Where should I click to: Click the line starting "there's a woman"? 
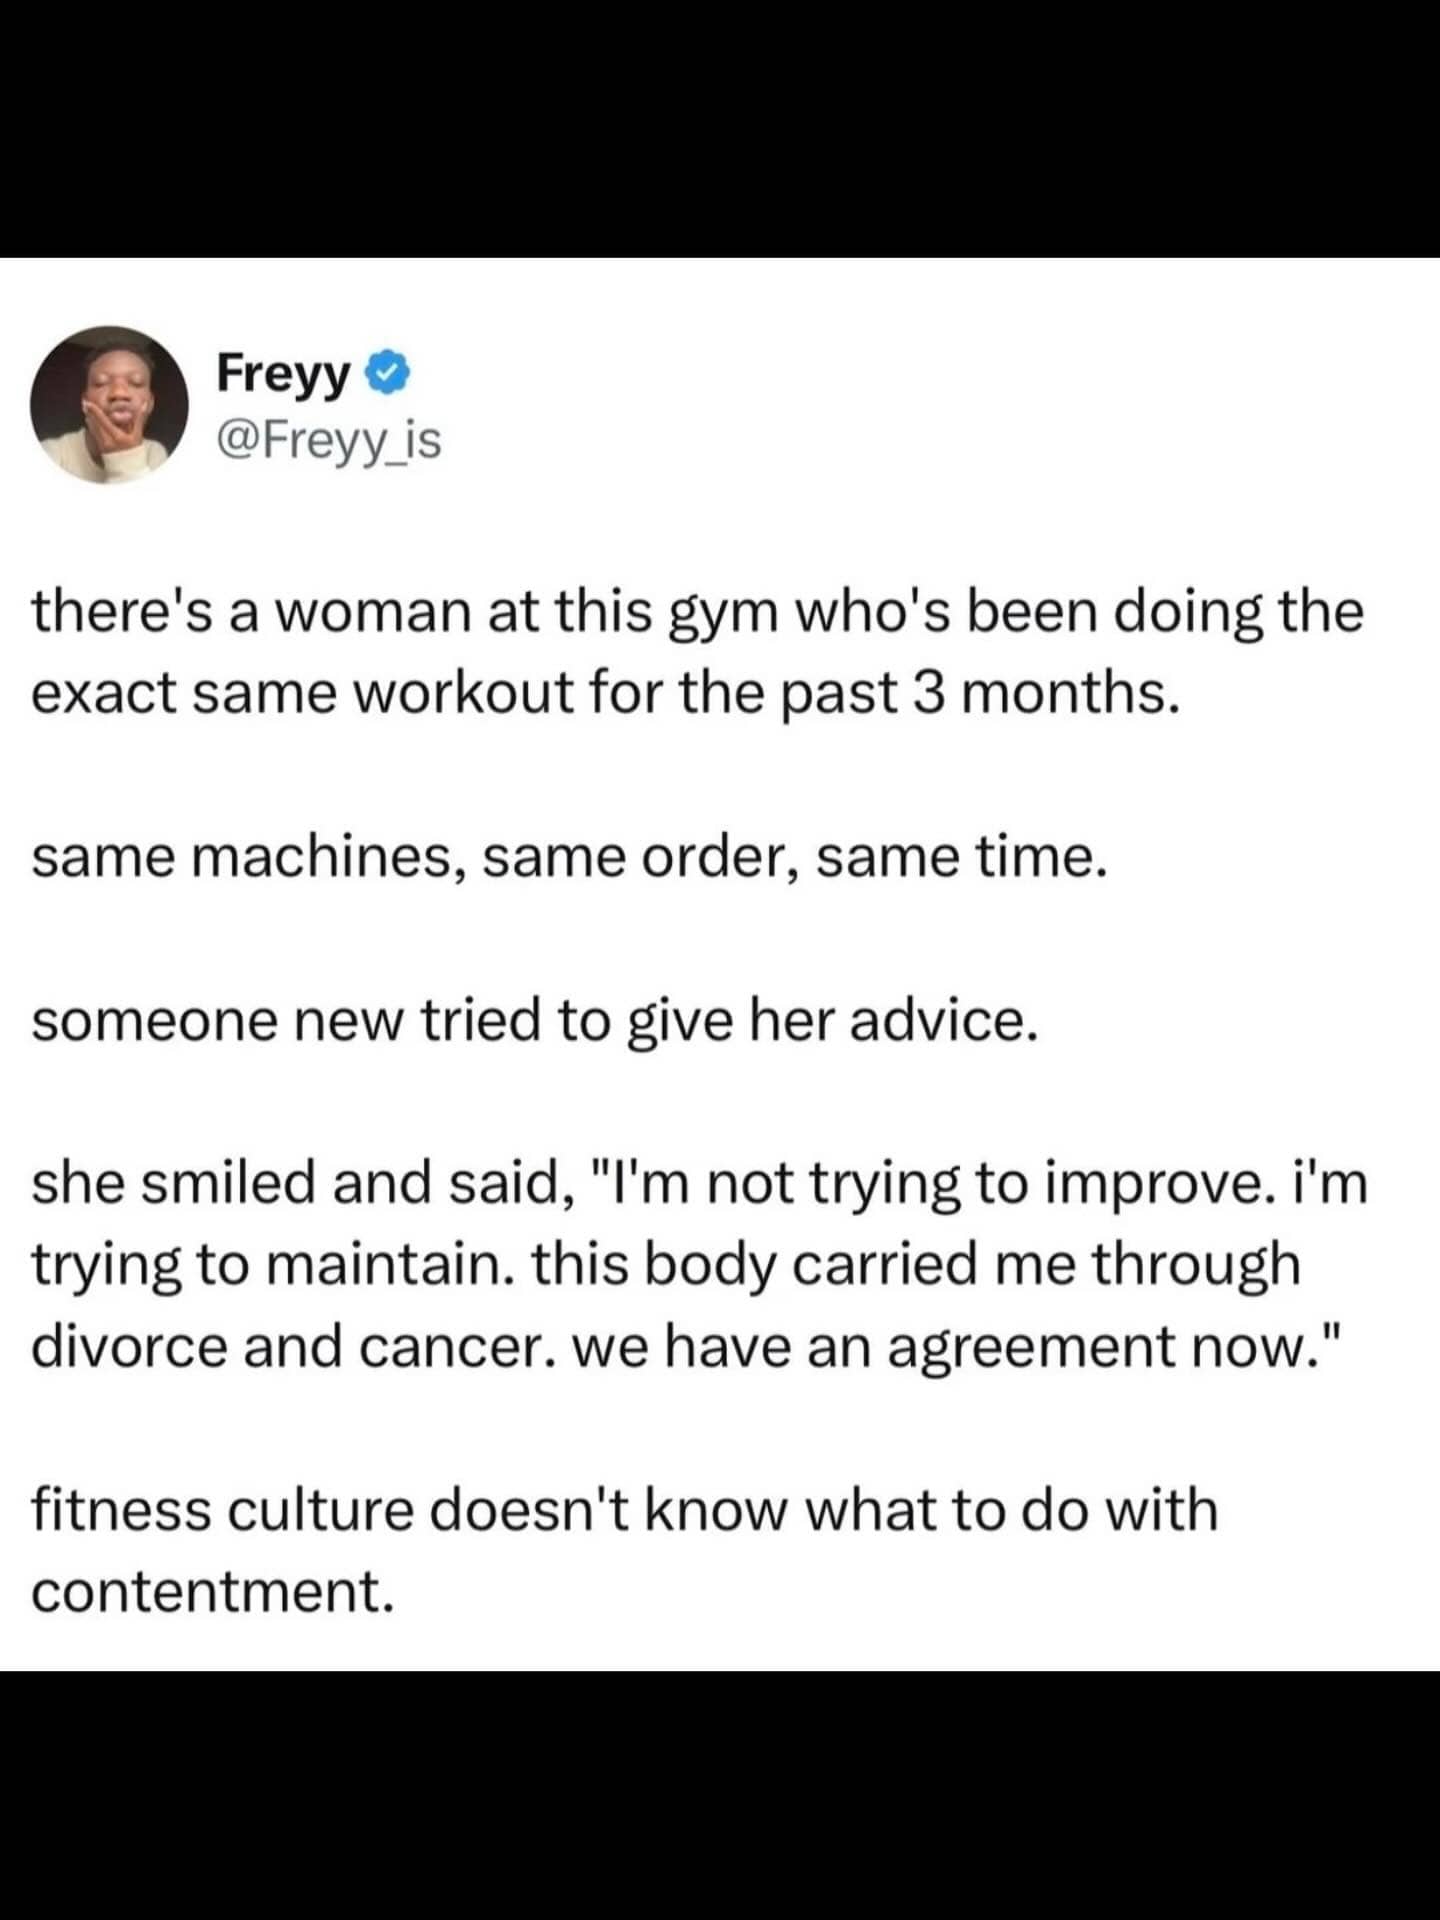pyautogui.click(x=697, y=611)
